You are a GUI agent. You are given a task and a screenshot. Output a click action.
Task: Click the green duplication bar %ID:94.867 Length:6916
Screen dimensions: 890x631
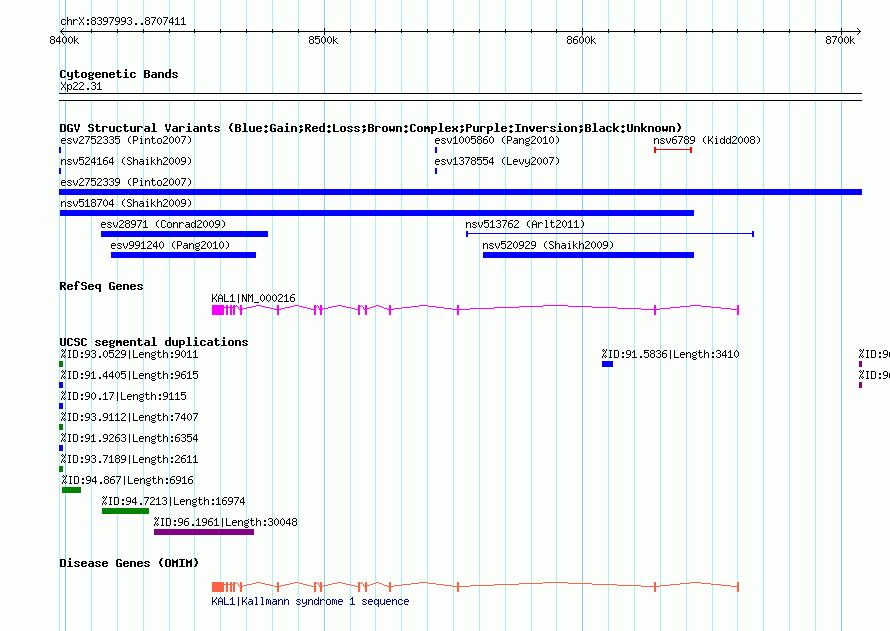coord(72,490)
